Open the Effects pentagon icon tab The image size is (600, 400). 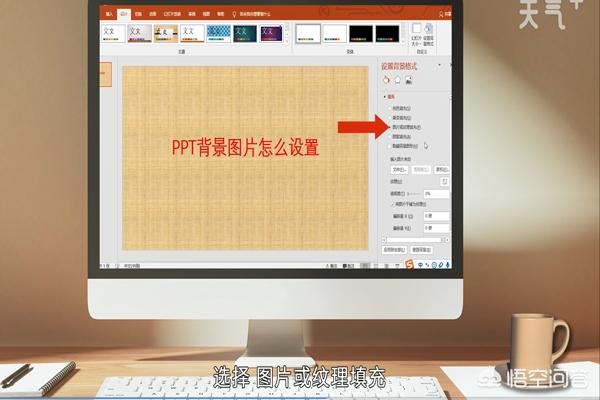pyautogui.click(x=398, y=80)
